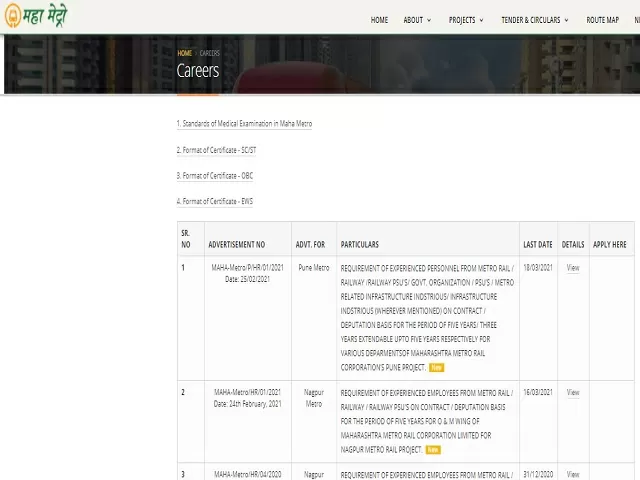Open Format of Certificate - SC/ST link
This screenshot has height=480, width=640.
click(x=216, y=150)
